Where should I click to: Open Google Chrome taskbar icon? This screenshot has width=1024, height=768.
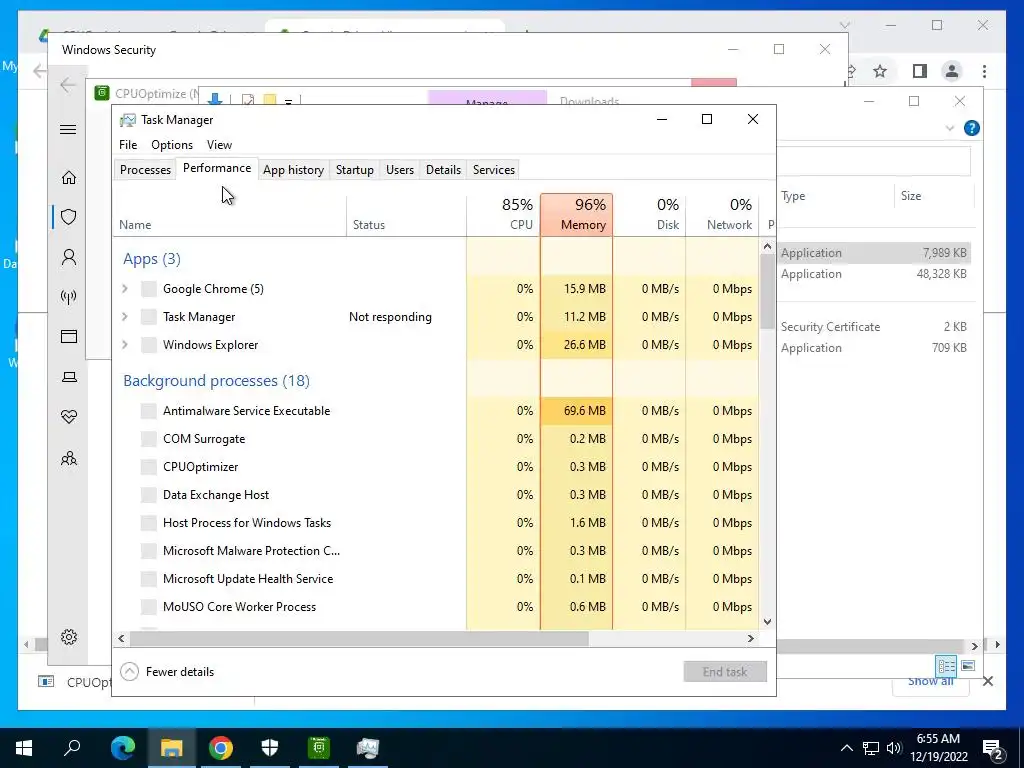point(221,748)
